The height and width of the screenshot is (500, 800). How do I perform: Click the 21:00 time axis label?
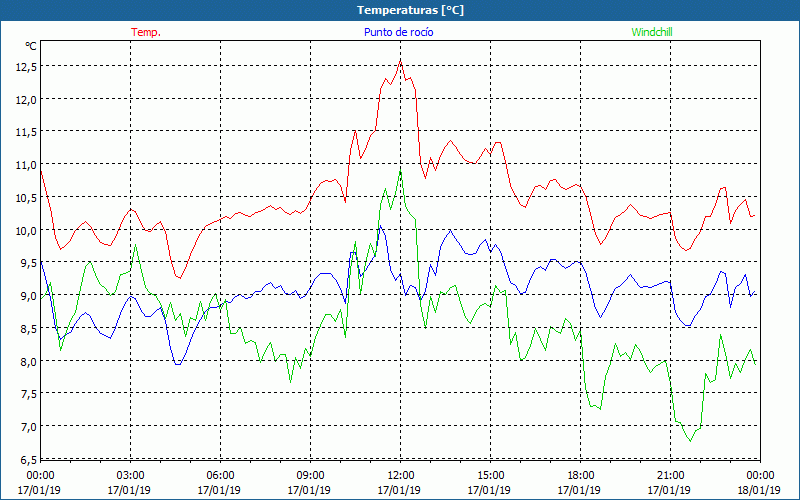coord(669,476)
